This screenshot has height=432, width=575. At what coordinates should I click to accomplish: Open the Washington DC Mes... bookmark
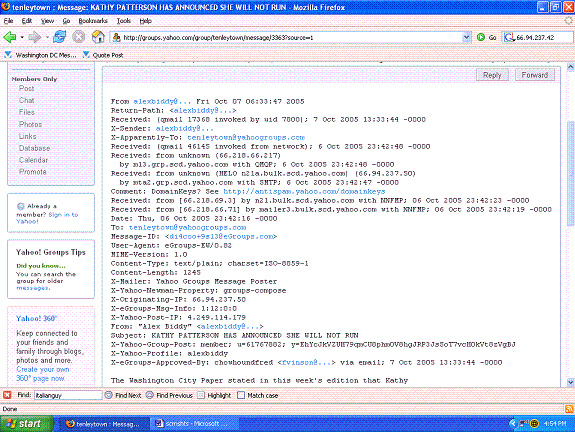[x=41, y=55]
